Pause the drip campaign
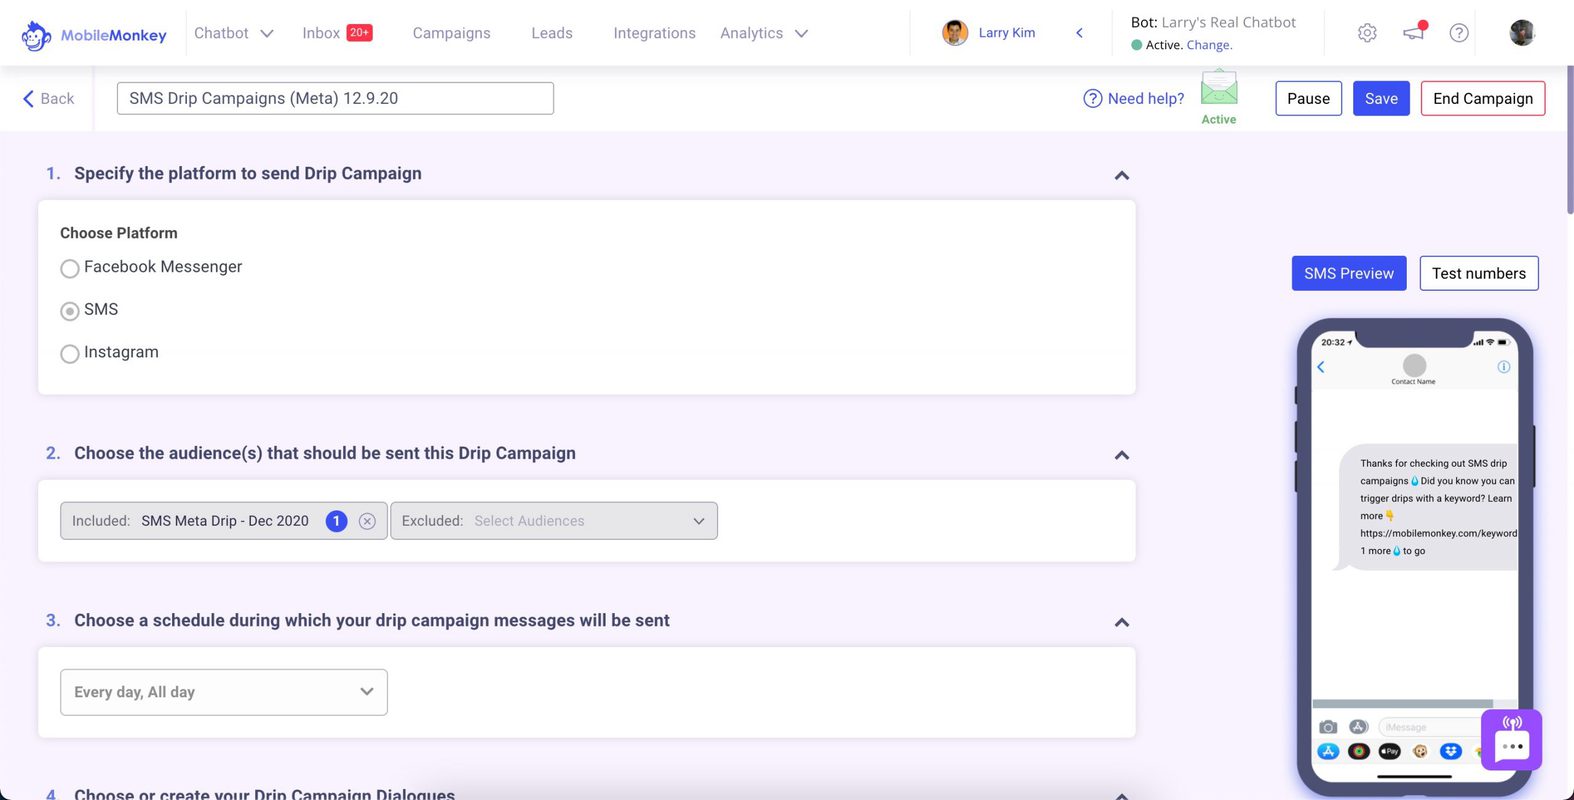This screenshot has width=1574, height=800. coord(1308,98)
